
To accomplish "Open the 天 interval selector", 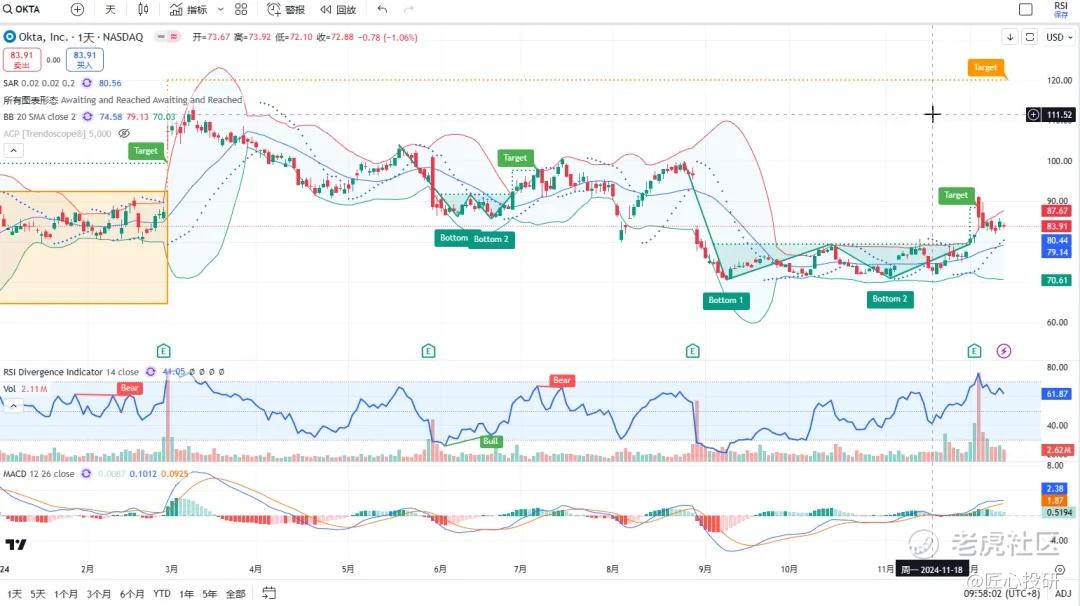I will click(x=110, y=9).
